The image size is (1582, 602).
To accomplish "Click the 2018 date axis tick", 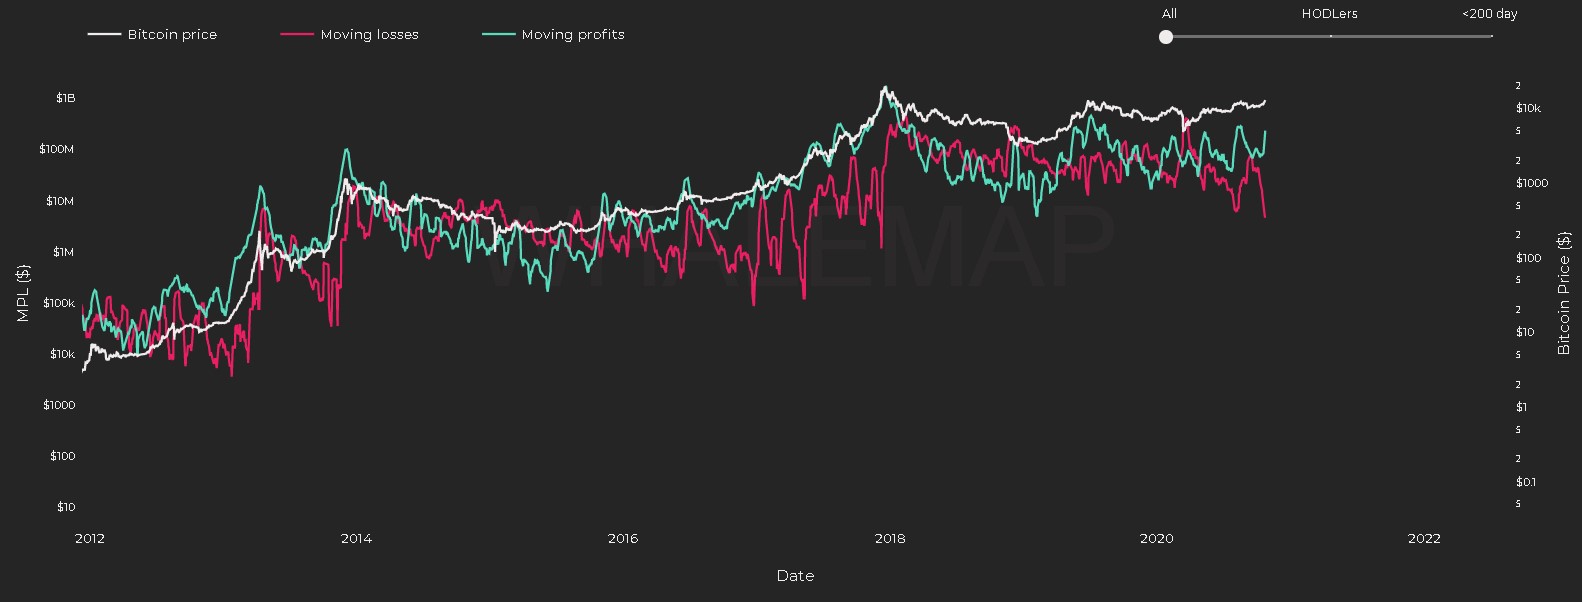I will tap(890, 538).
